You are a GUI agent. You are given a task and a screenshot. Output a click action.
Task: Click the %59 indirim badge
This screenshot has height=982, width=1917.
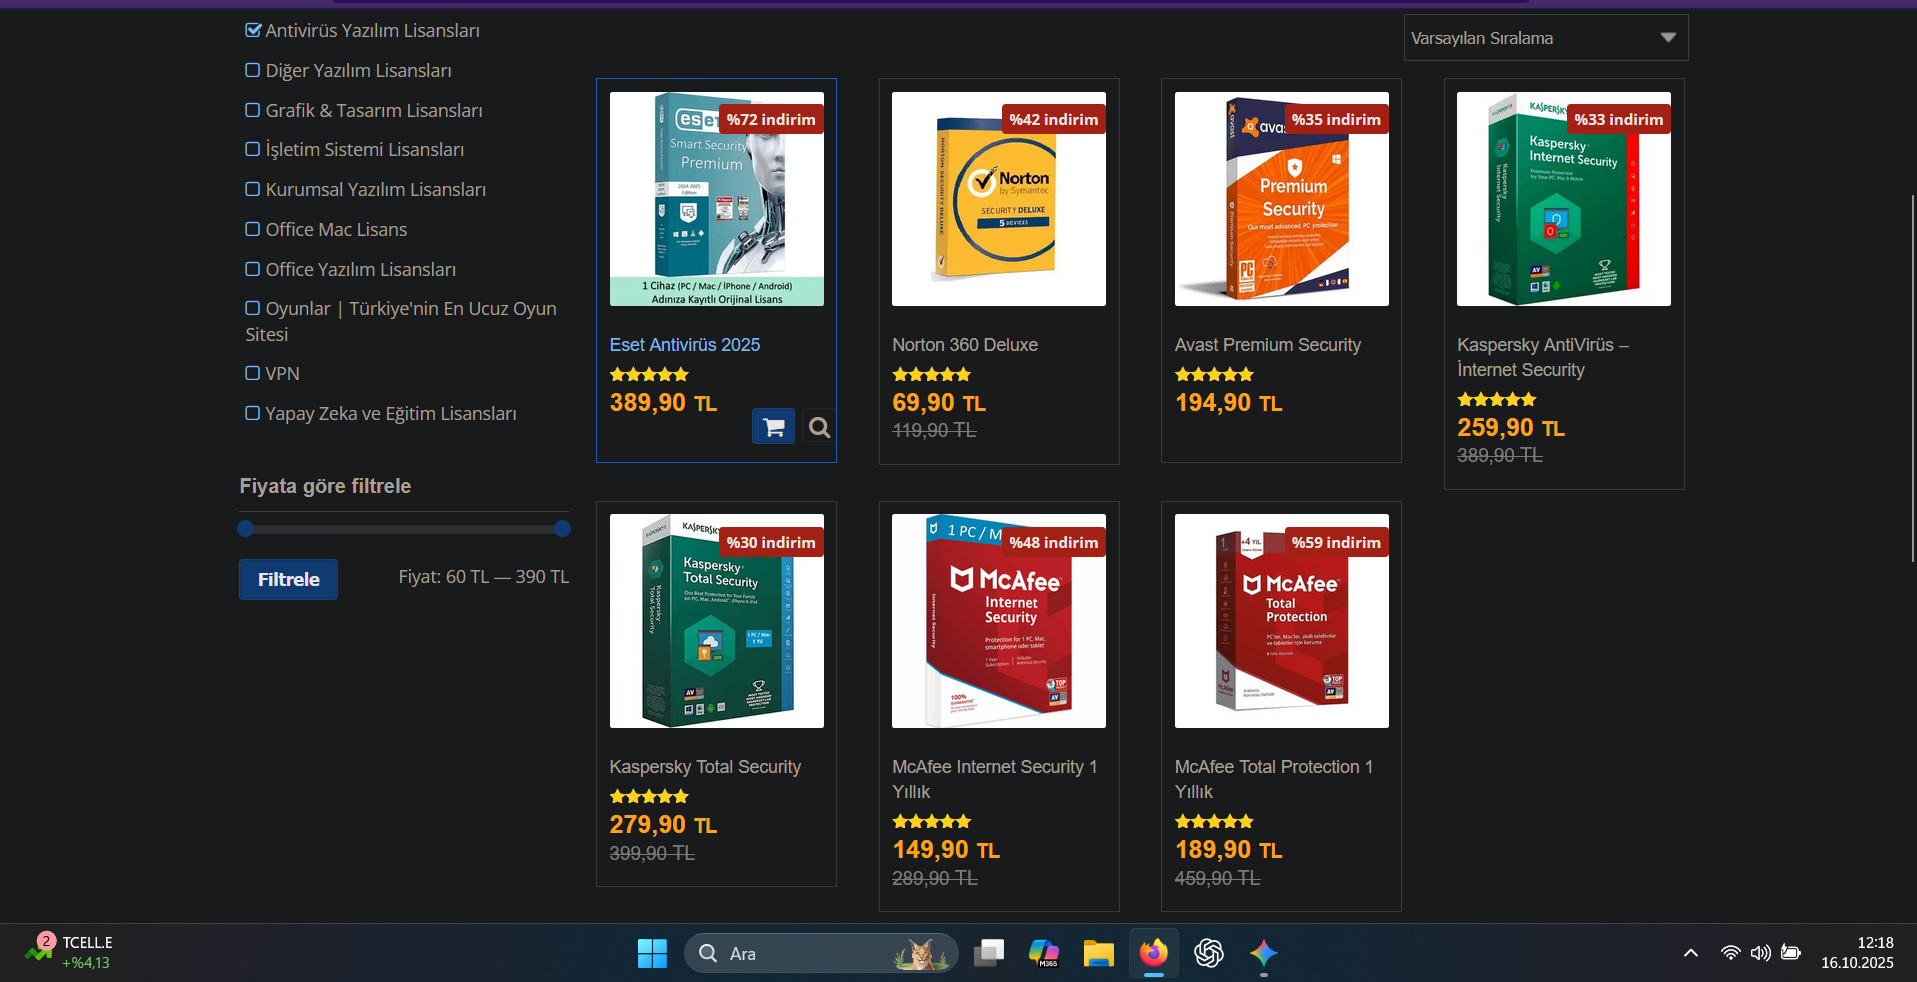tap(1336, 542)
